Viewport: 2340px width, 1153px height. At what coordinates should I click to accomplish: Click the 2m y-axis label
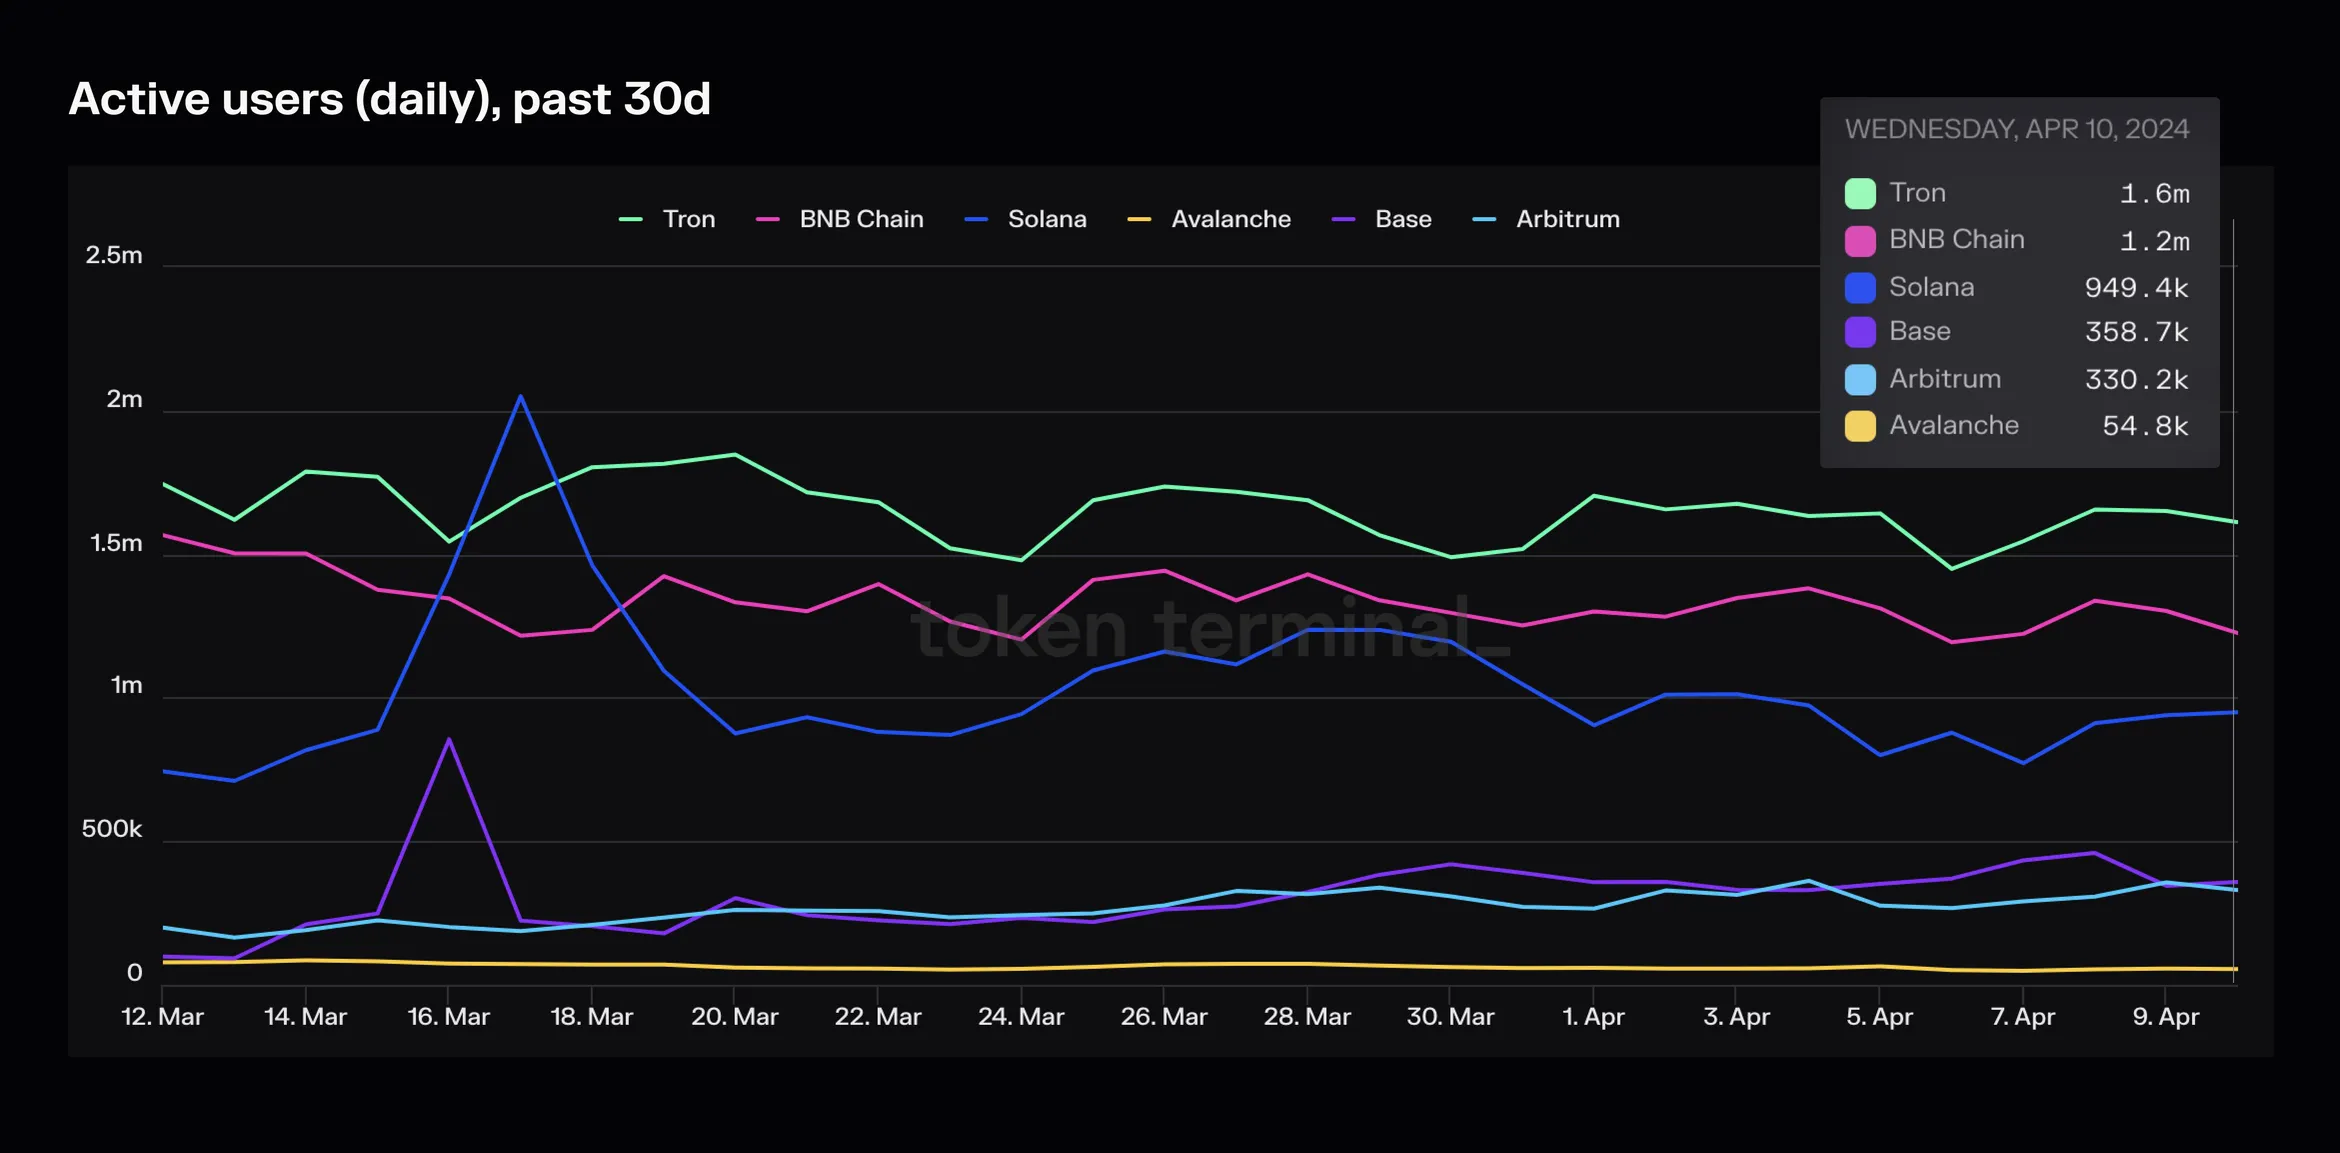[x=125, y=400]
